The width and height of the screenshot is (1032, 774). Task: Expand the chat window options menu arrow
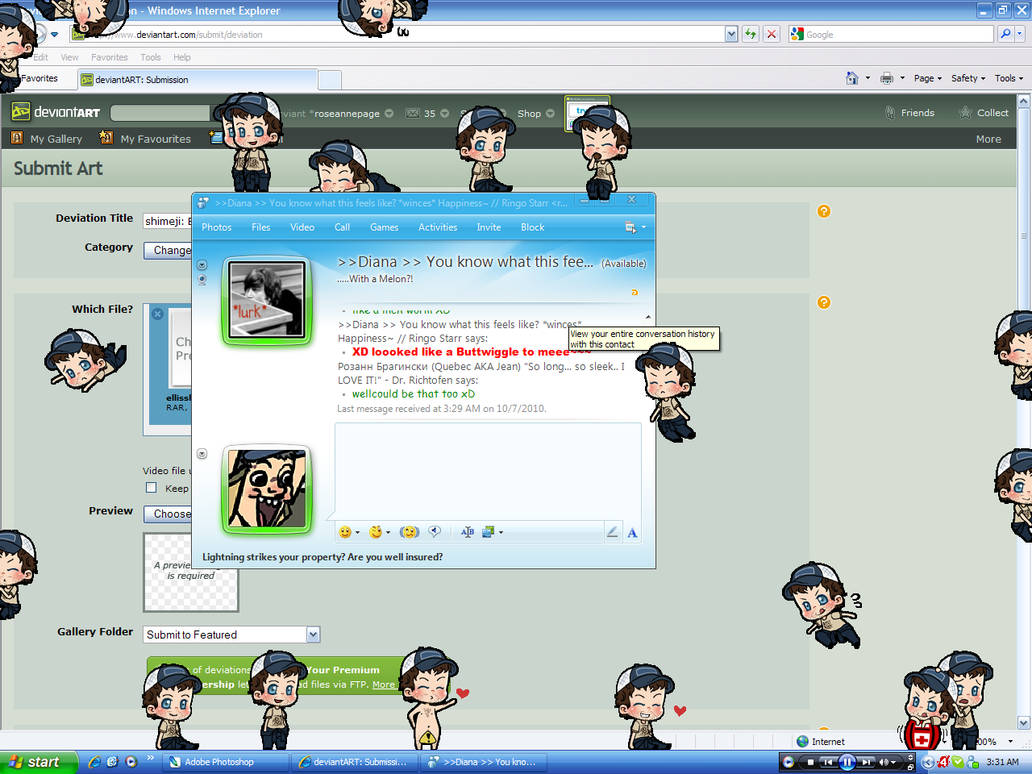pyautogui.click(x=644, y=227)
